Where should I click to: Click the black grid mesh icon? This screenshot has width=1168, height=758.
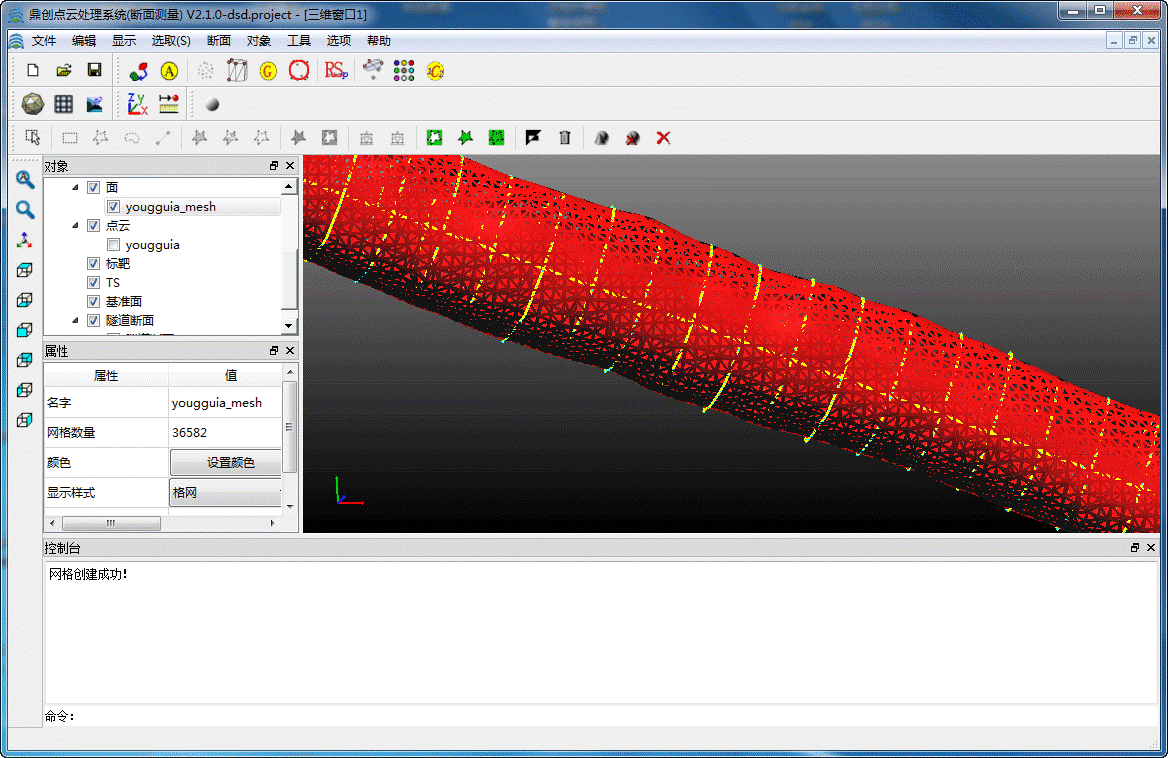(x=64, y=104)
